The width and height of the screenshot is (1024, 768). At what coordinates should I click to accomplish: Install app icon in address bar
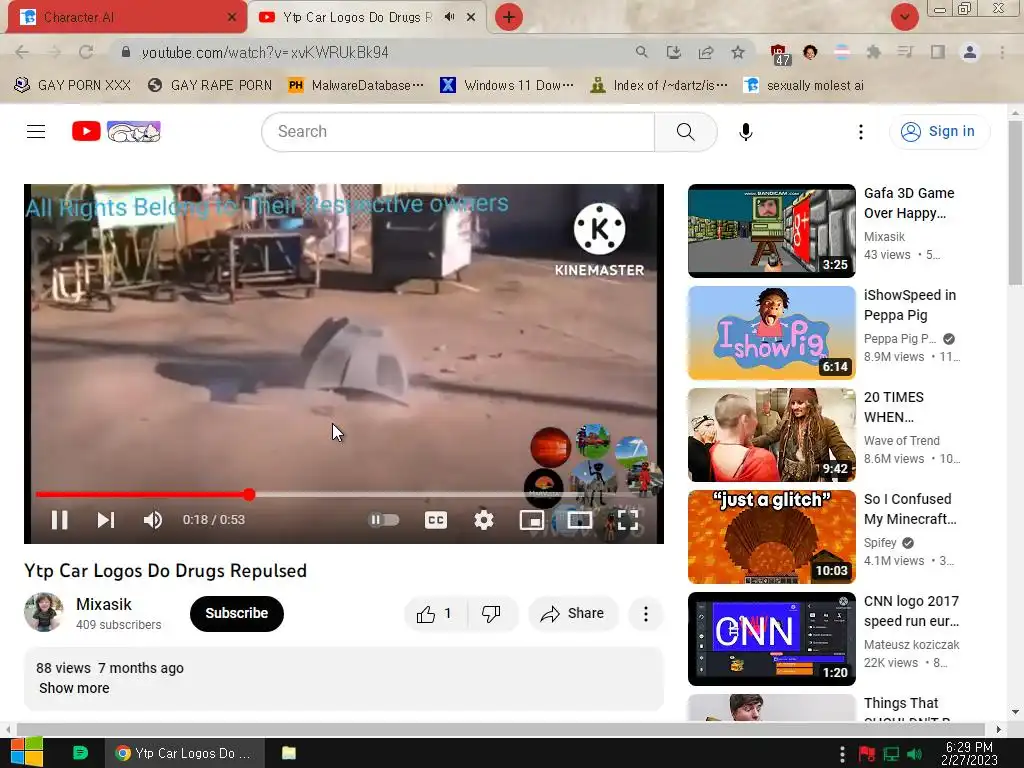(x=673, y=52)
